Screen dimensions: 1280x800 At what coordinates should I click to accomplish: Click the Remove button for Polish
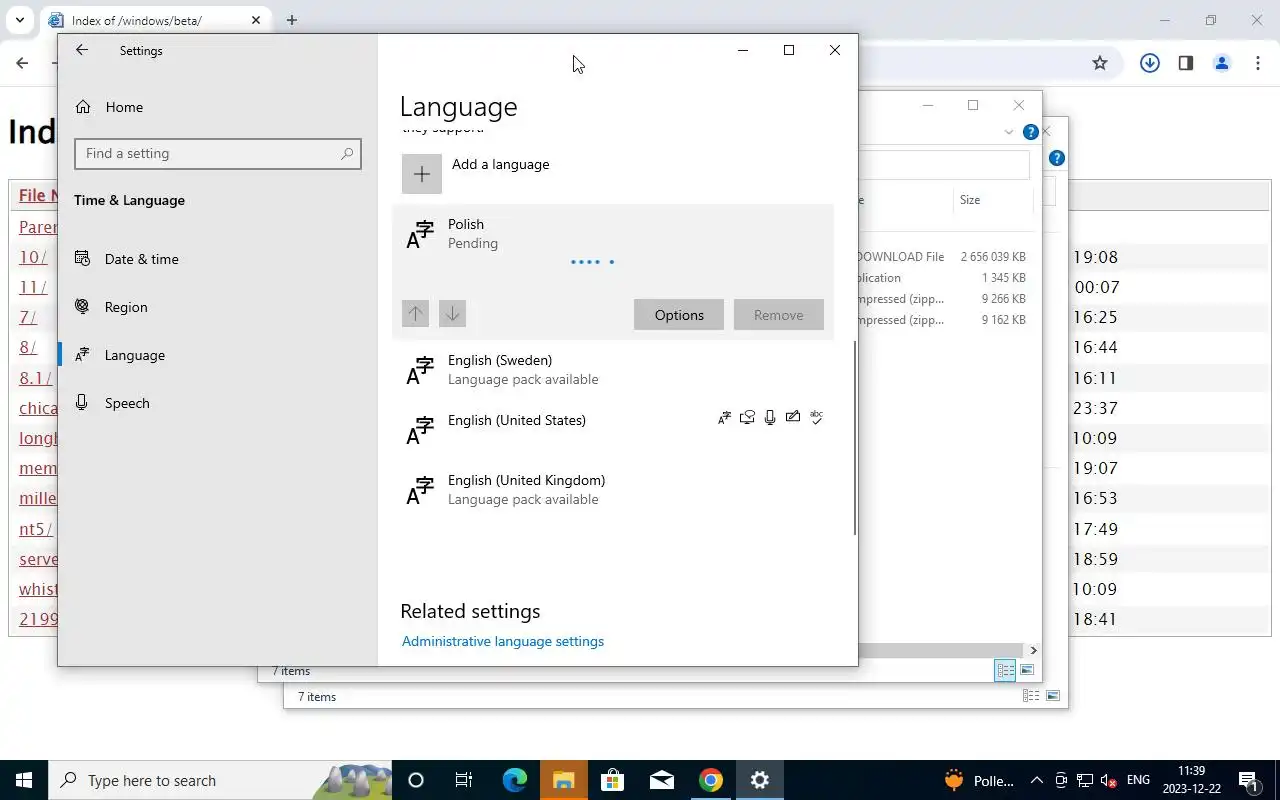778,315
